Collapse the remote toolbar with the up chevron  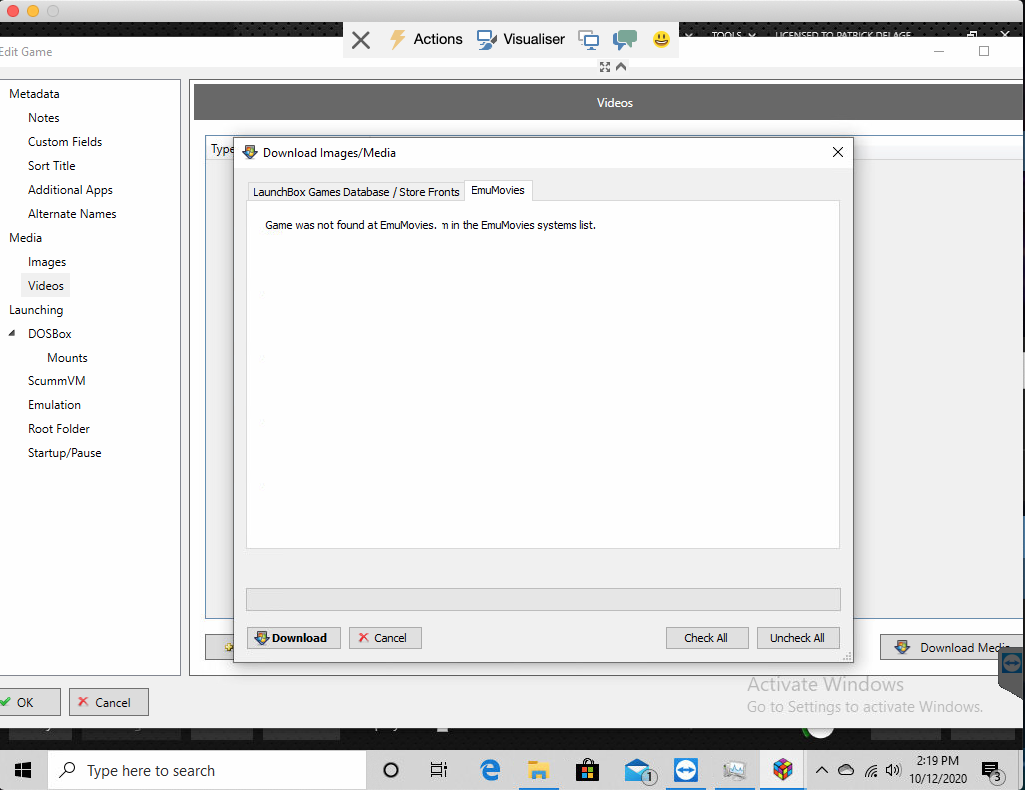(x=621, y=67)
